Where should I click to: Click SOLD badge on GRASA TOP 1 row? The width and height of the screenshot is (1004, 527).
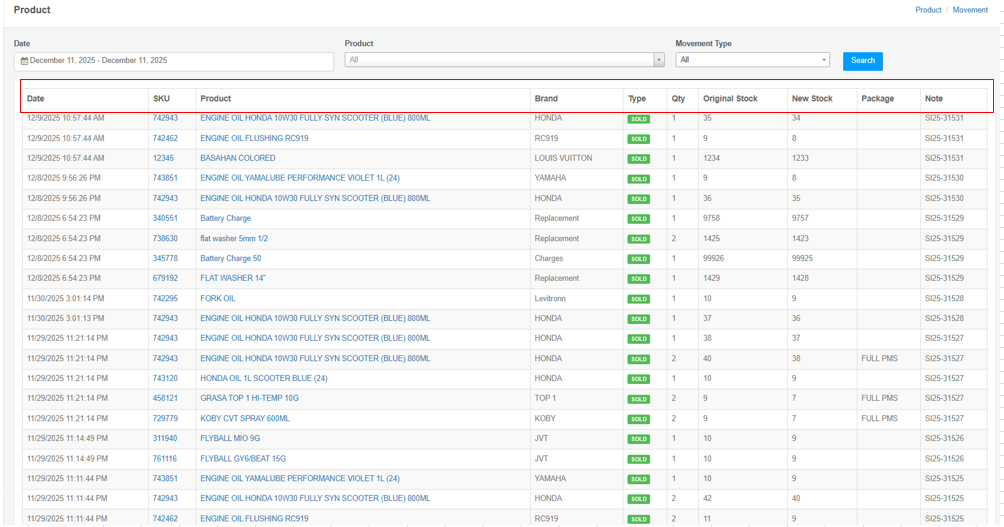638,399
